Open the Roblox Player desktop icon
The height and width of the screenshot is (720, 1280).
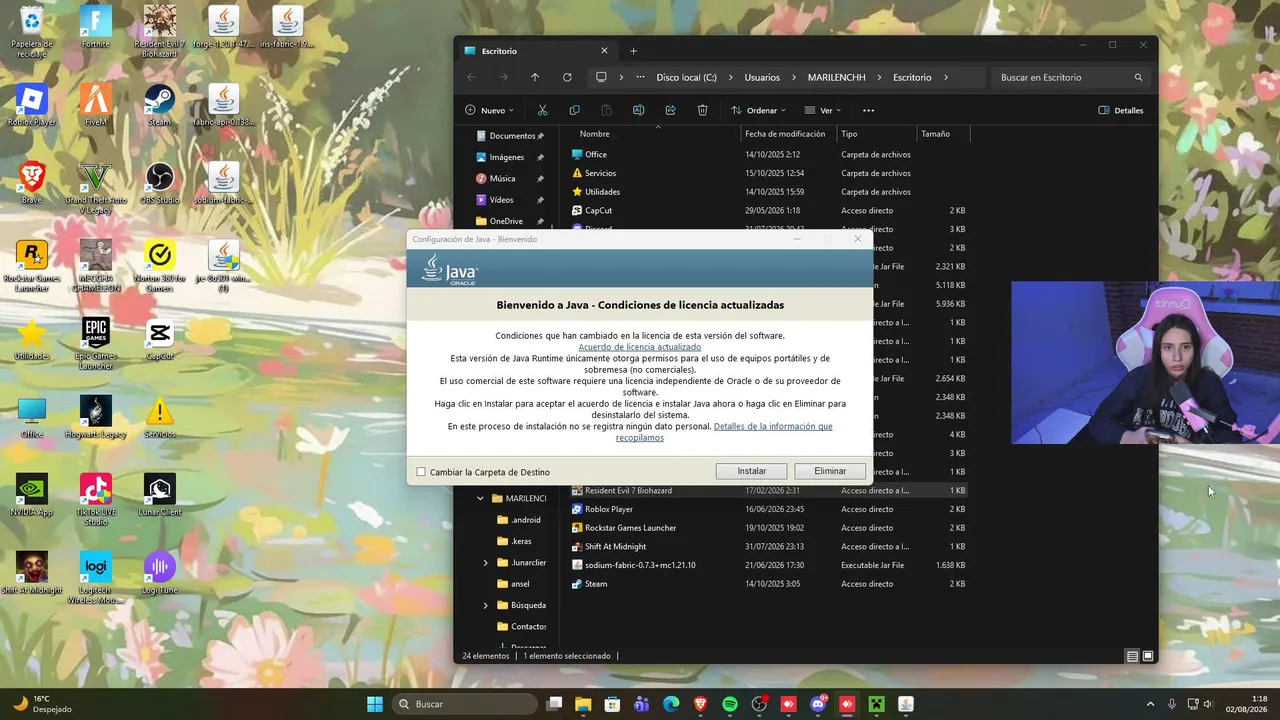pyautogui.click(x=32, y=105)
